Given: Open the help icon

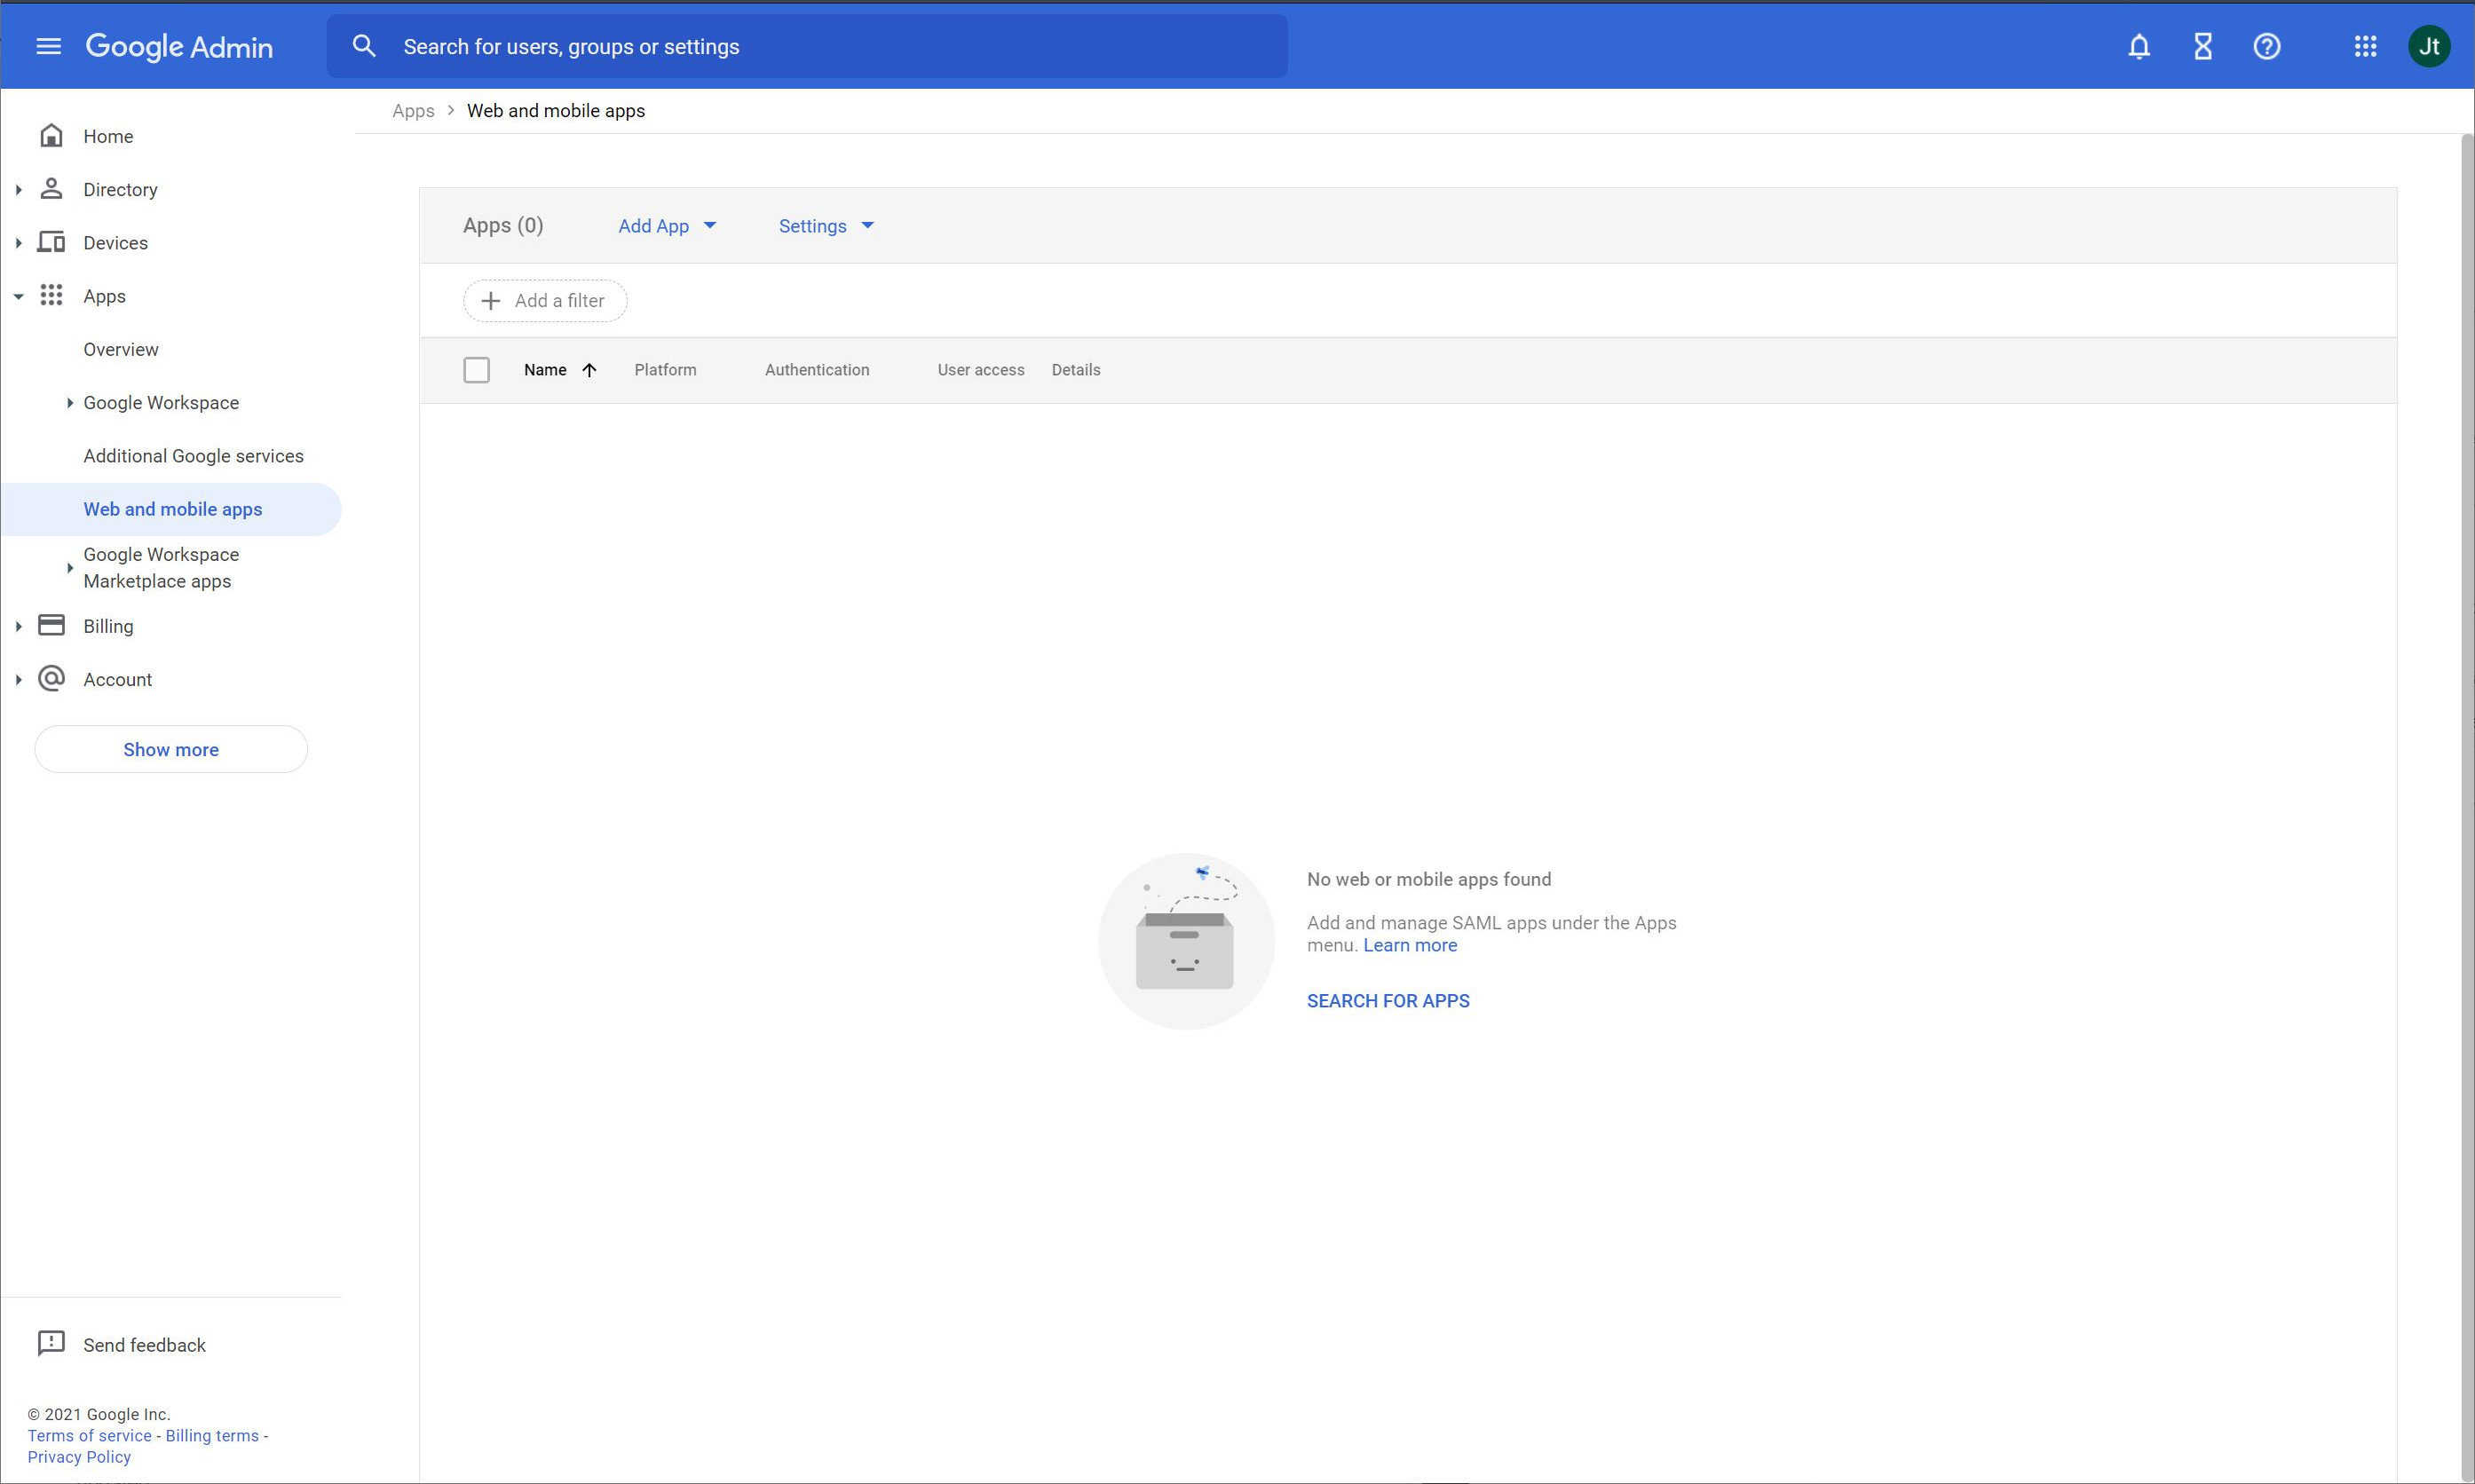Looking at the screenshot, I should 2266,46.
